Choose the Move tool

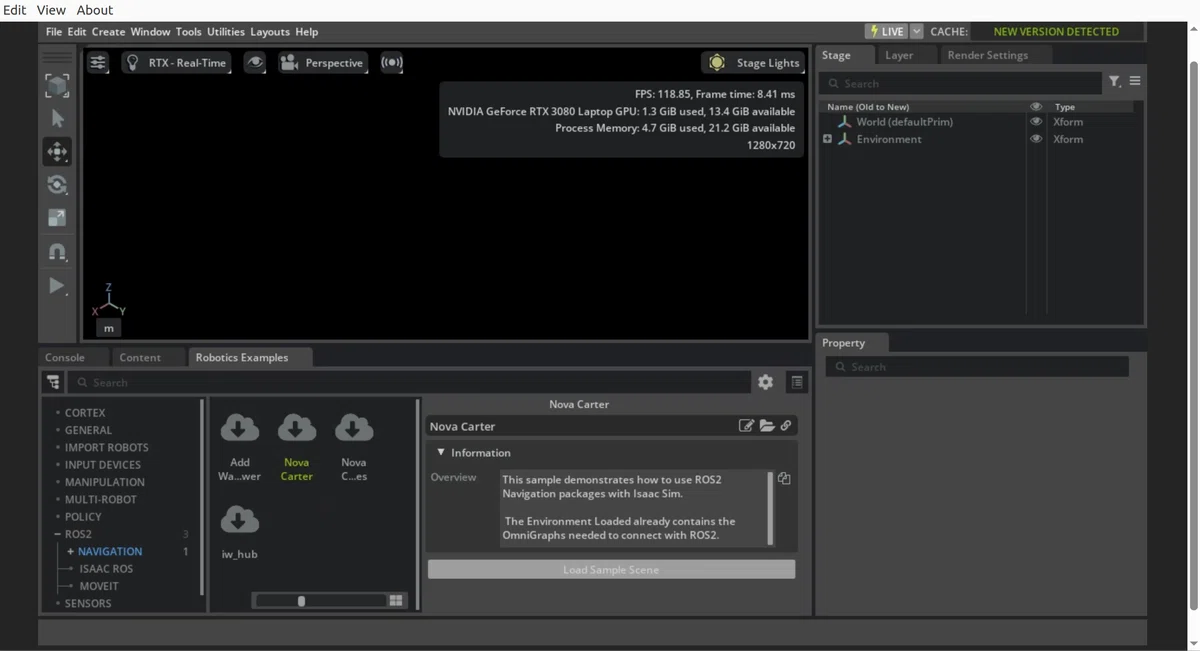57,152
